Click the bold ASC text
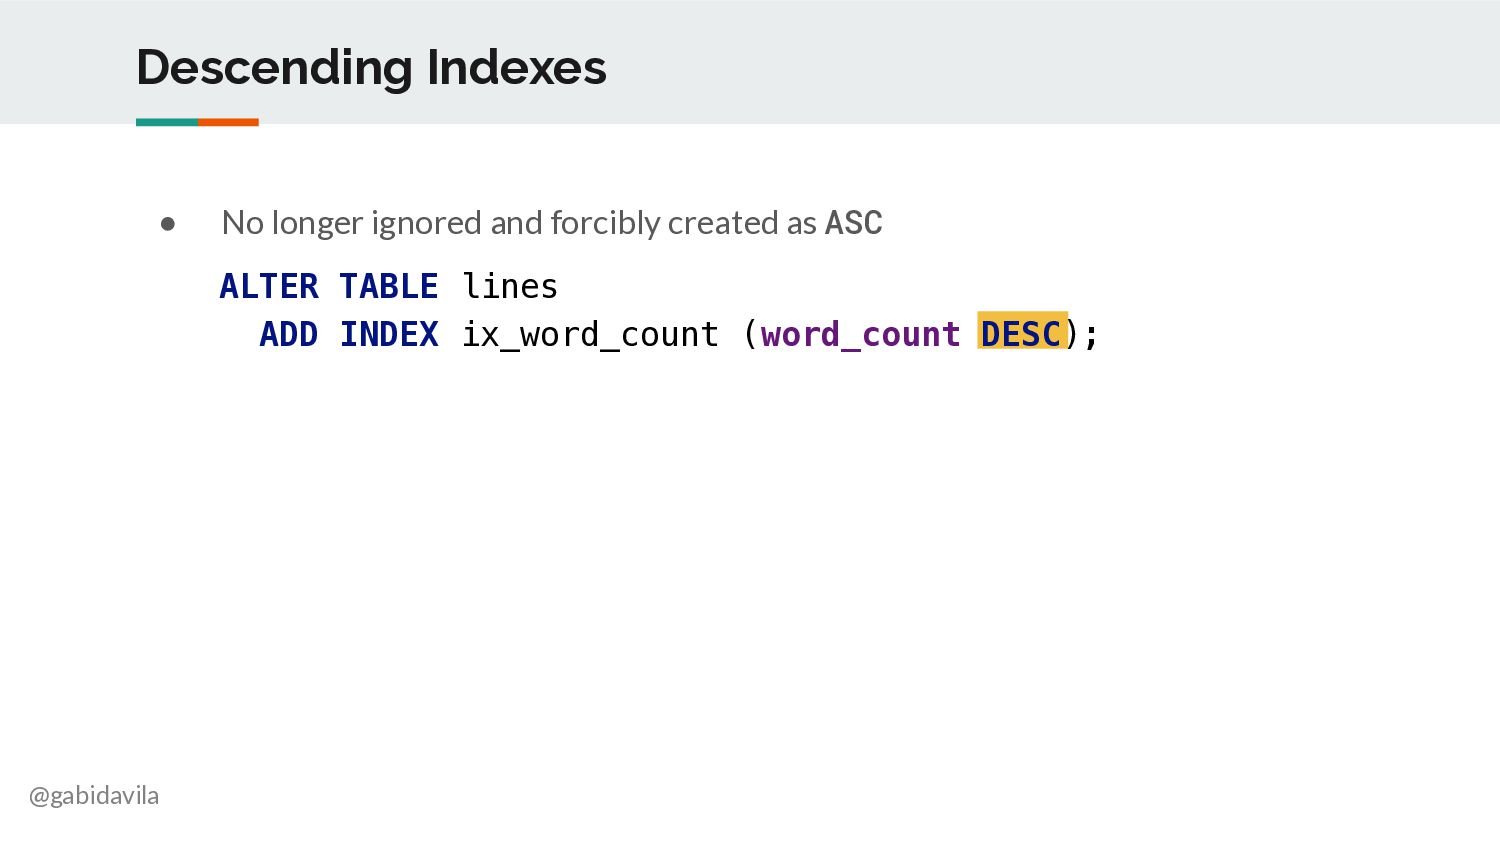 [853, 222]
